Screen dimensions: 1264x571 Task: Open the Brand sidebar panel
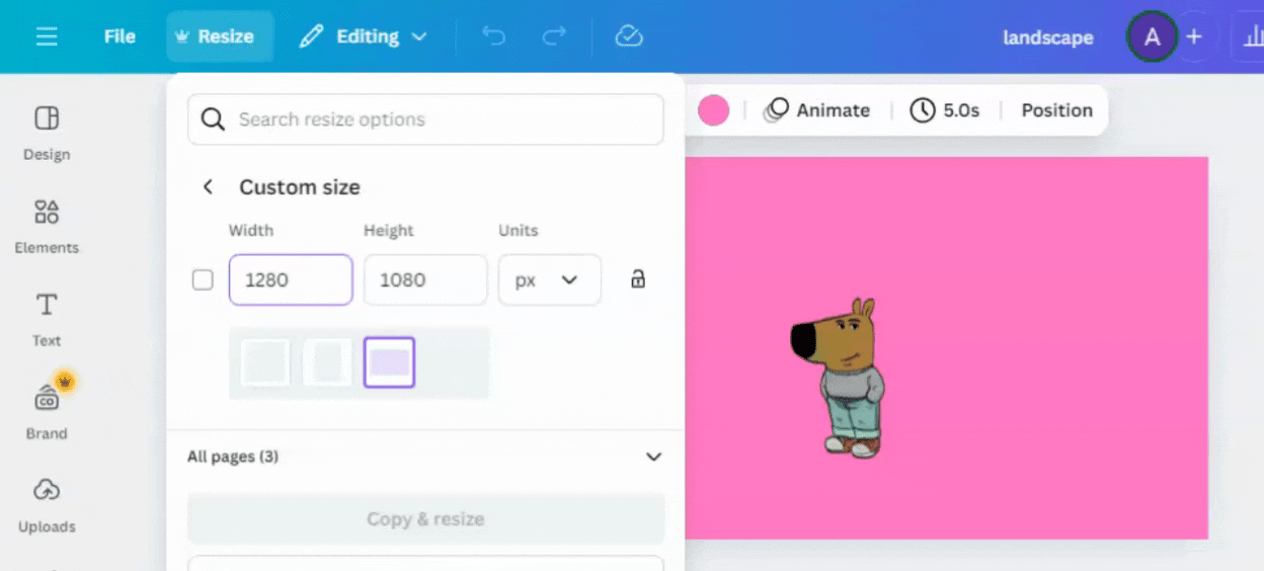[47, 411]
